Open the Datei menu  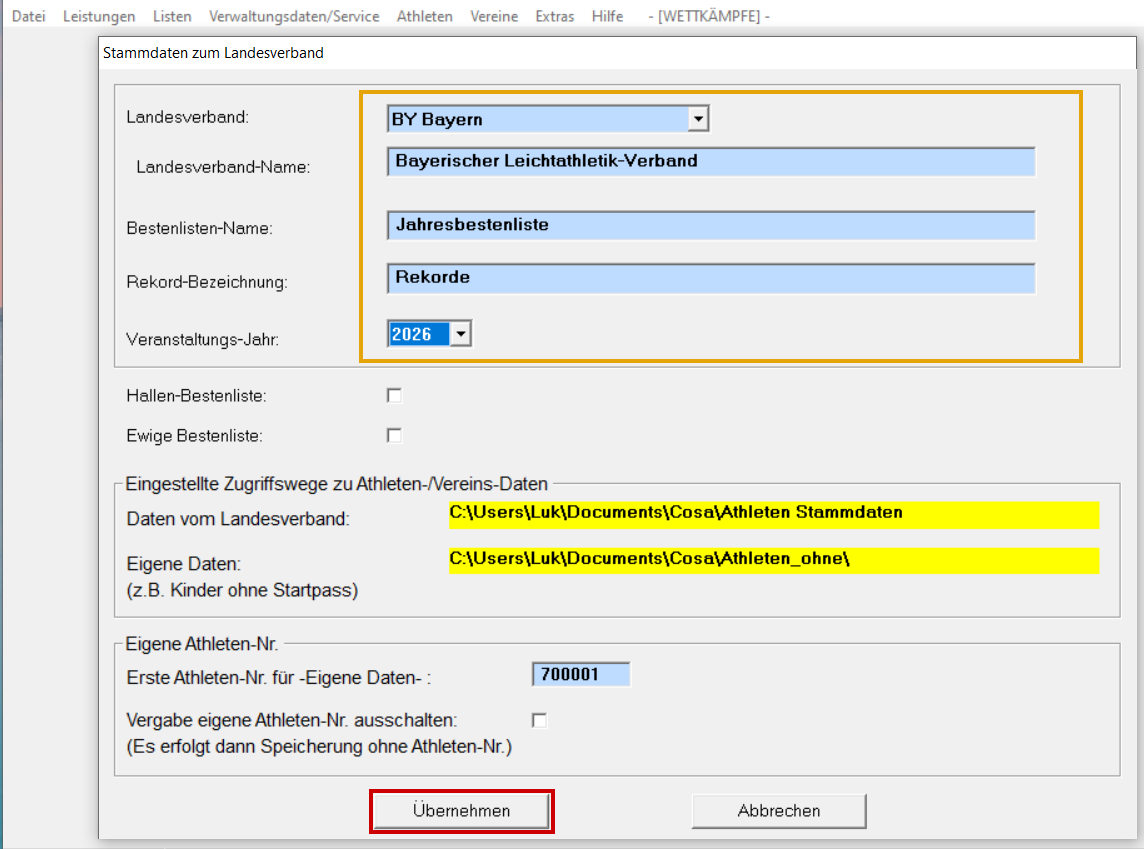click(28, 16)
